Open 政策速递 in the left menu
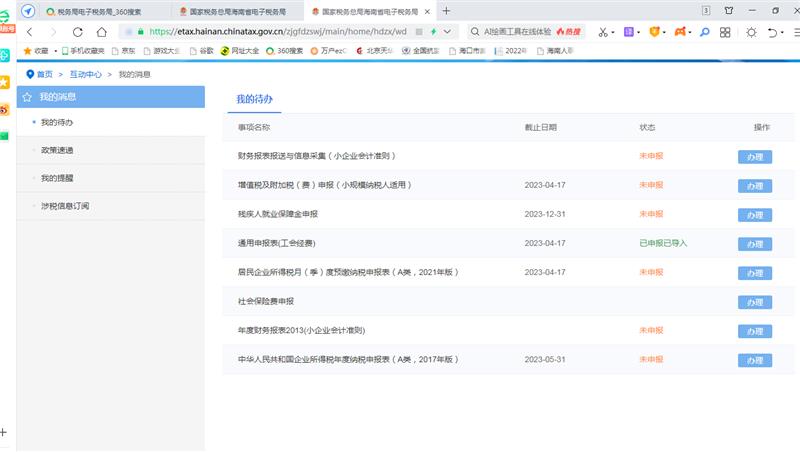This screenshot has width=800, height=452. (57, 150)
